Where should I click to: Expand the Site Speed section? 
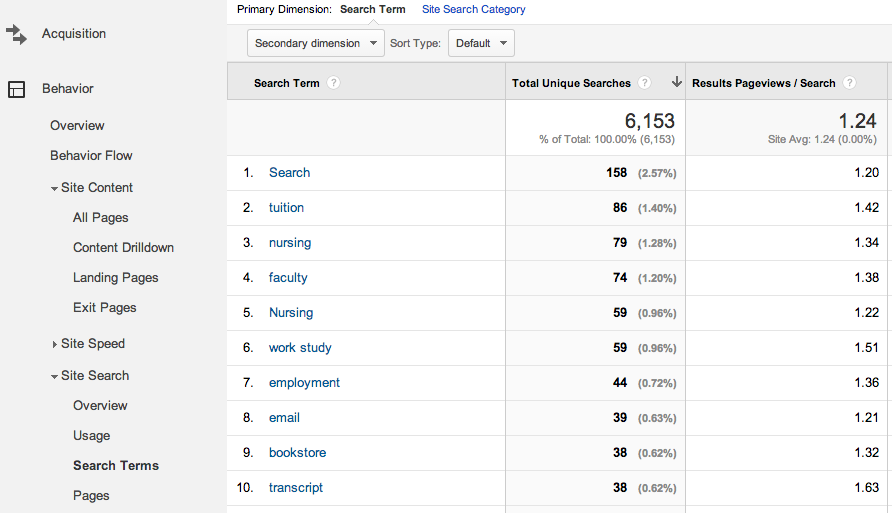click(55, 344)
